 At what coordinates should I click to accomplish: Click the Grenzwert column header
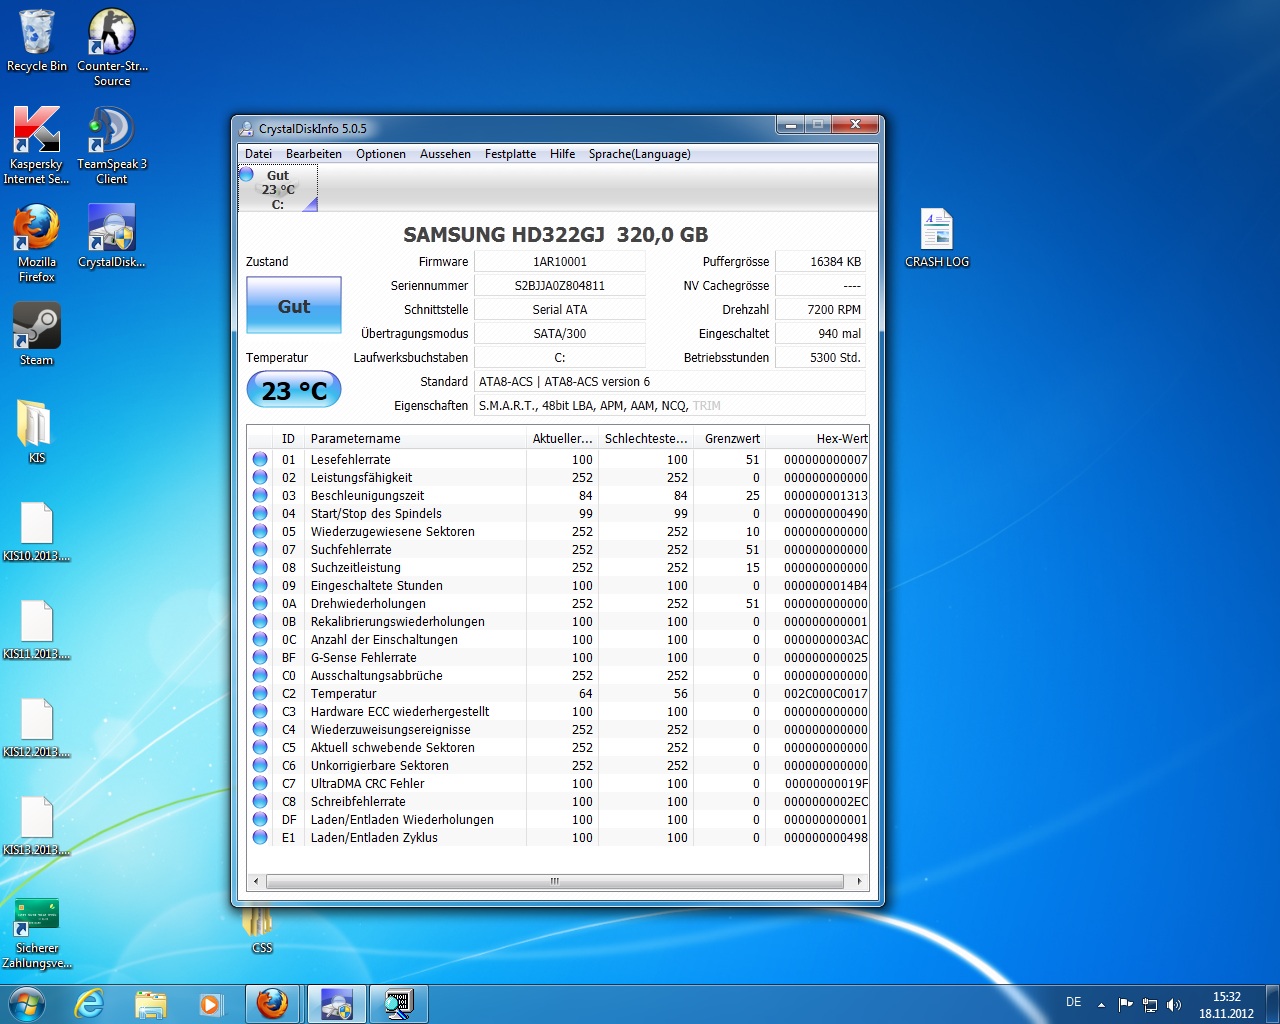click(732, 438)
